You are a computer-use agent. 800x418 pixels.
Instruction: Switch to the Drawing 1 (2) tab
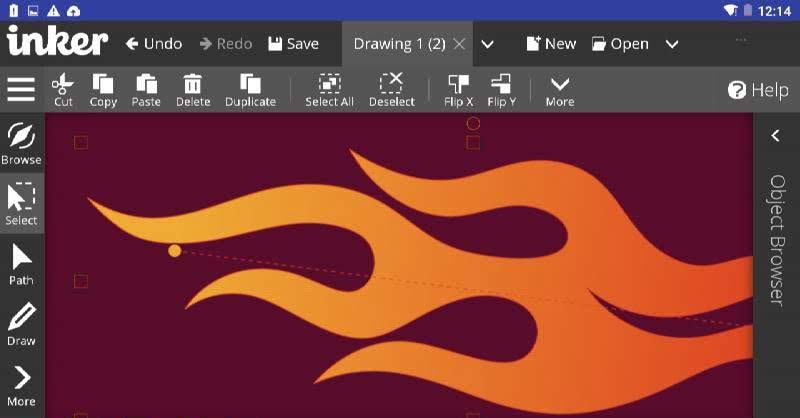pos(399,44)
